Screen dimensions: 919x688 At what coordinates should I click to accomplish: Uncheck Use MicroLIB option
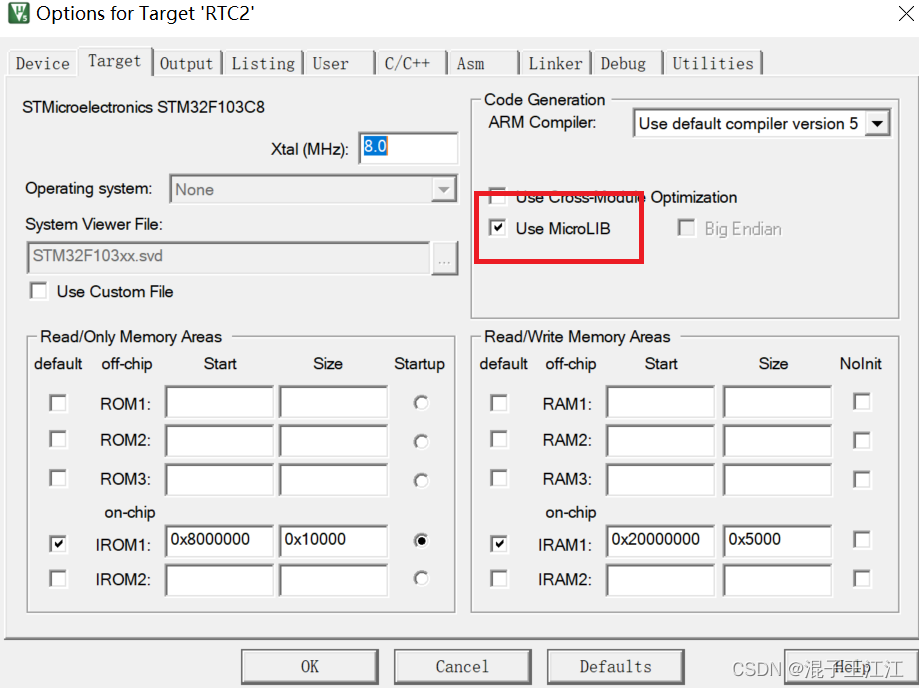pyautogui.click(x=498, y=227)
